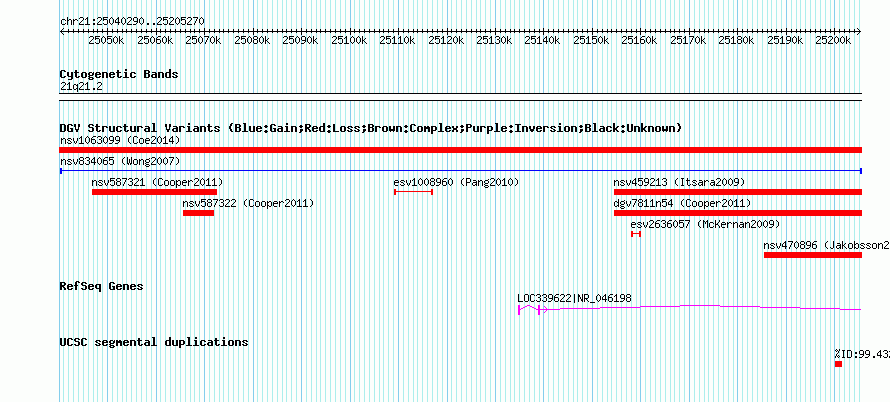Click the dgv7811n54 (Cooper2011) red bar
The width and height of the screenshot is (890, 402).
pyautogui.click(x=738, y=213)
